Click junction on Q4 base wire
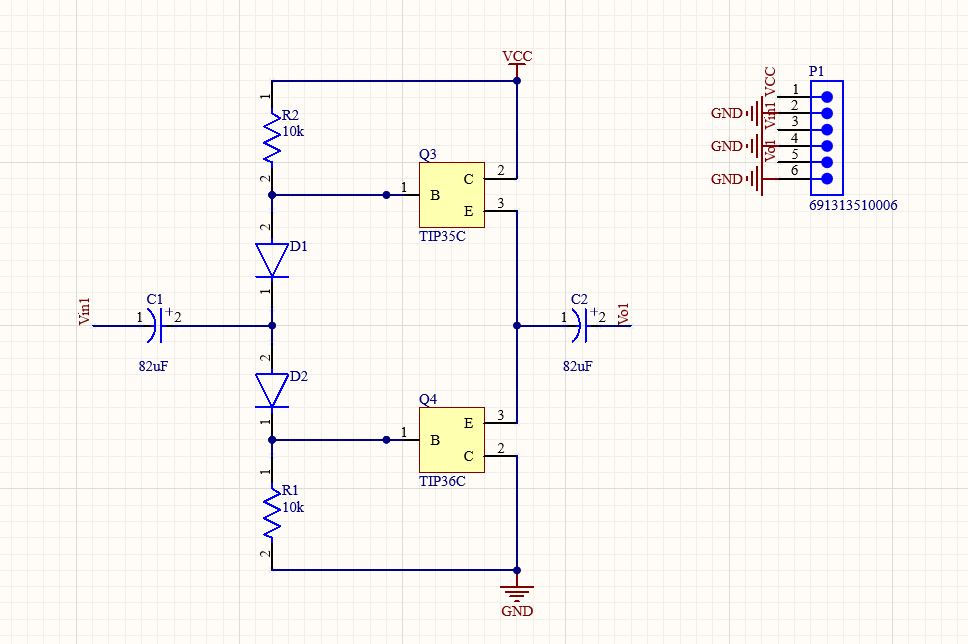The height and width of the screenshot is (644, 968). (386, 440)
